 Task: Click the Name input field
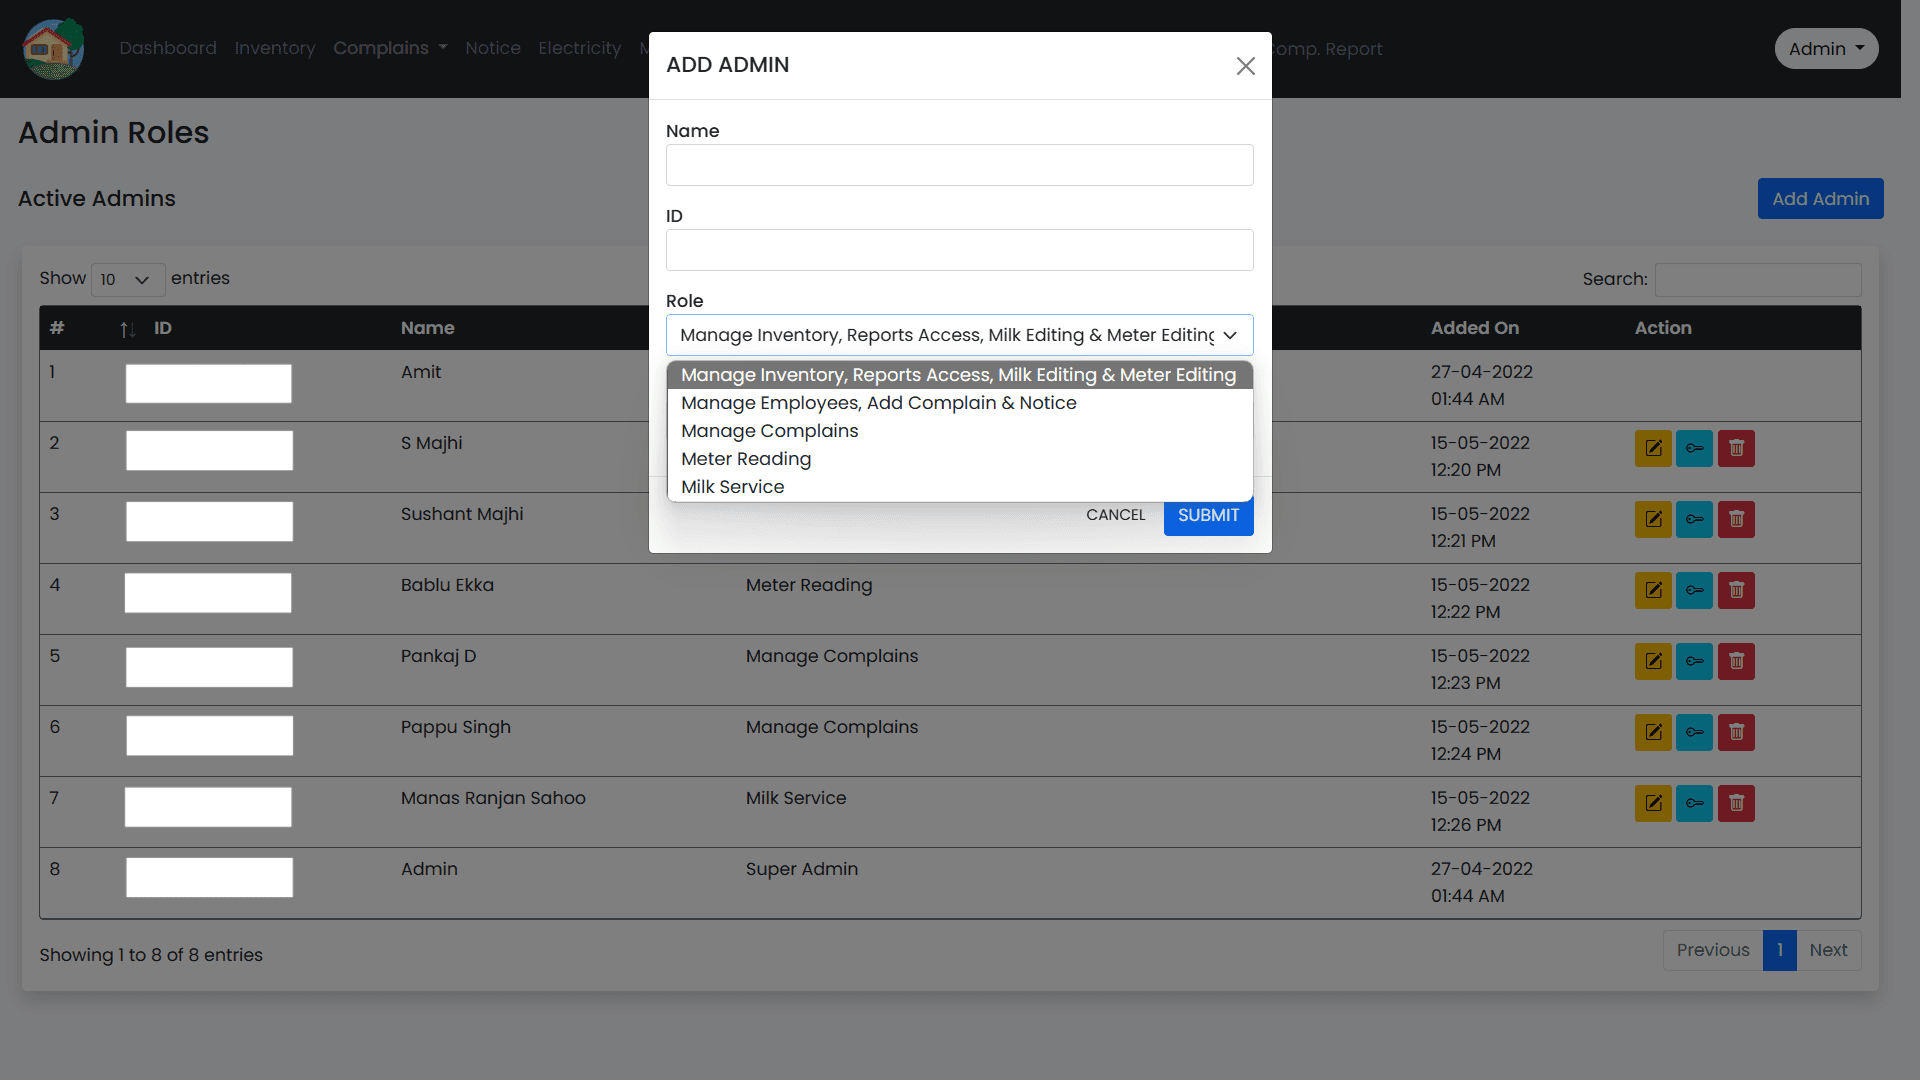pos(958,165)
